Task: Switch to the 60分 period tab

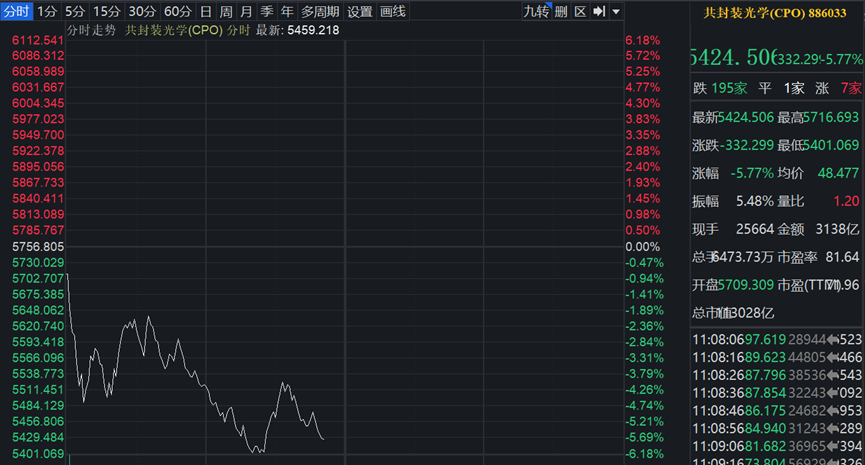Action: pyautogui.click(x=178, y=11)
